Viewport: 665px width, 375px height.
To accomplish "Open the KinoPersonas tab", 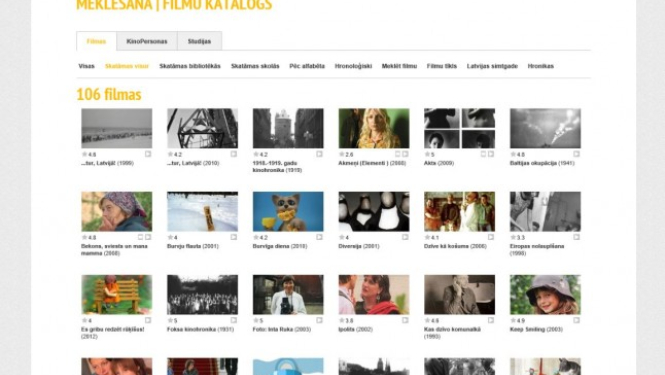I will tap(147, 41).
